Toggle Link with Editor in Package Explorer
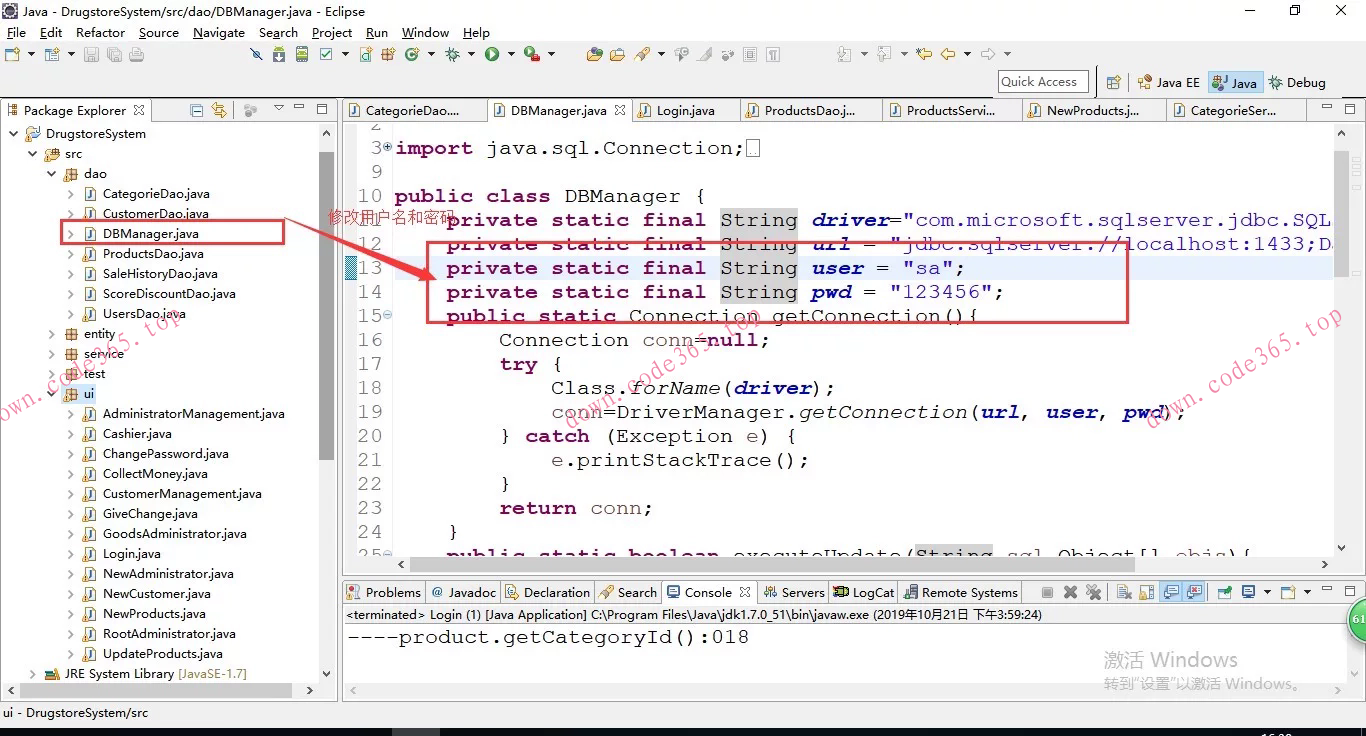 point(219,110)
